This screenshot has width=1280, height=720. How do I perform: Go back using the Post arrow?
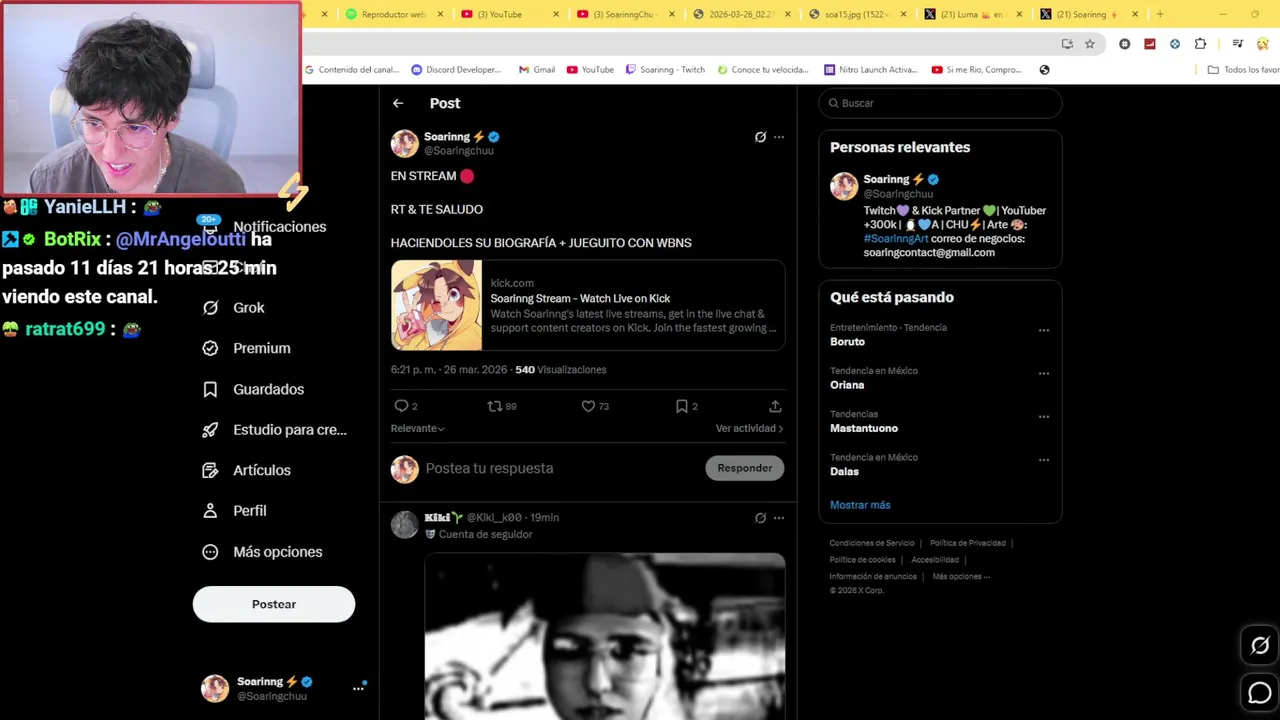tap(398, 103)
